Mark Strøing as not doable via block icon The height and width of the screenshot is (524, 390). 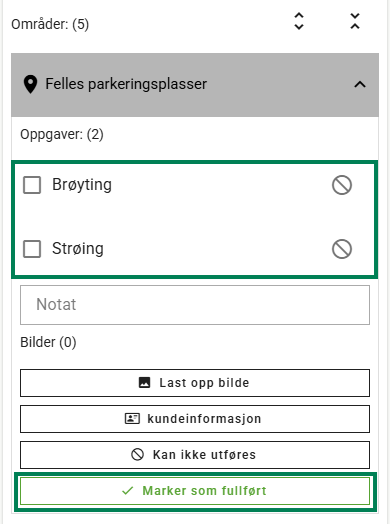pos(342,249)
